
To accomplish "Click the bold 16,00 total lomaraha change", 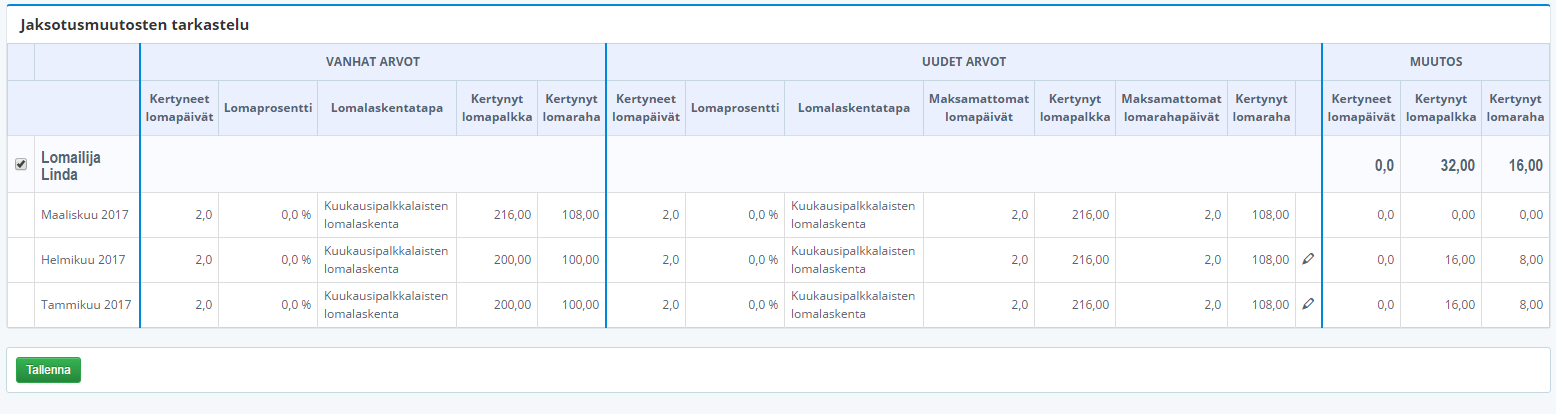I will click(1526, 166).
